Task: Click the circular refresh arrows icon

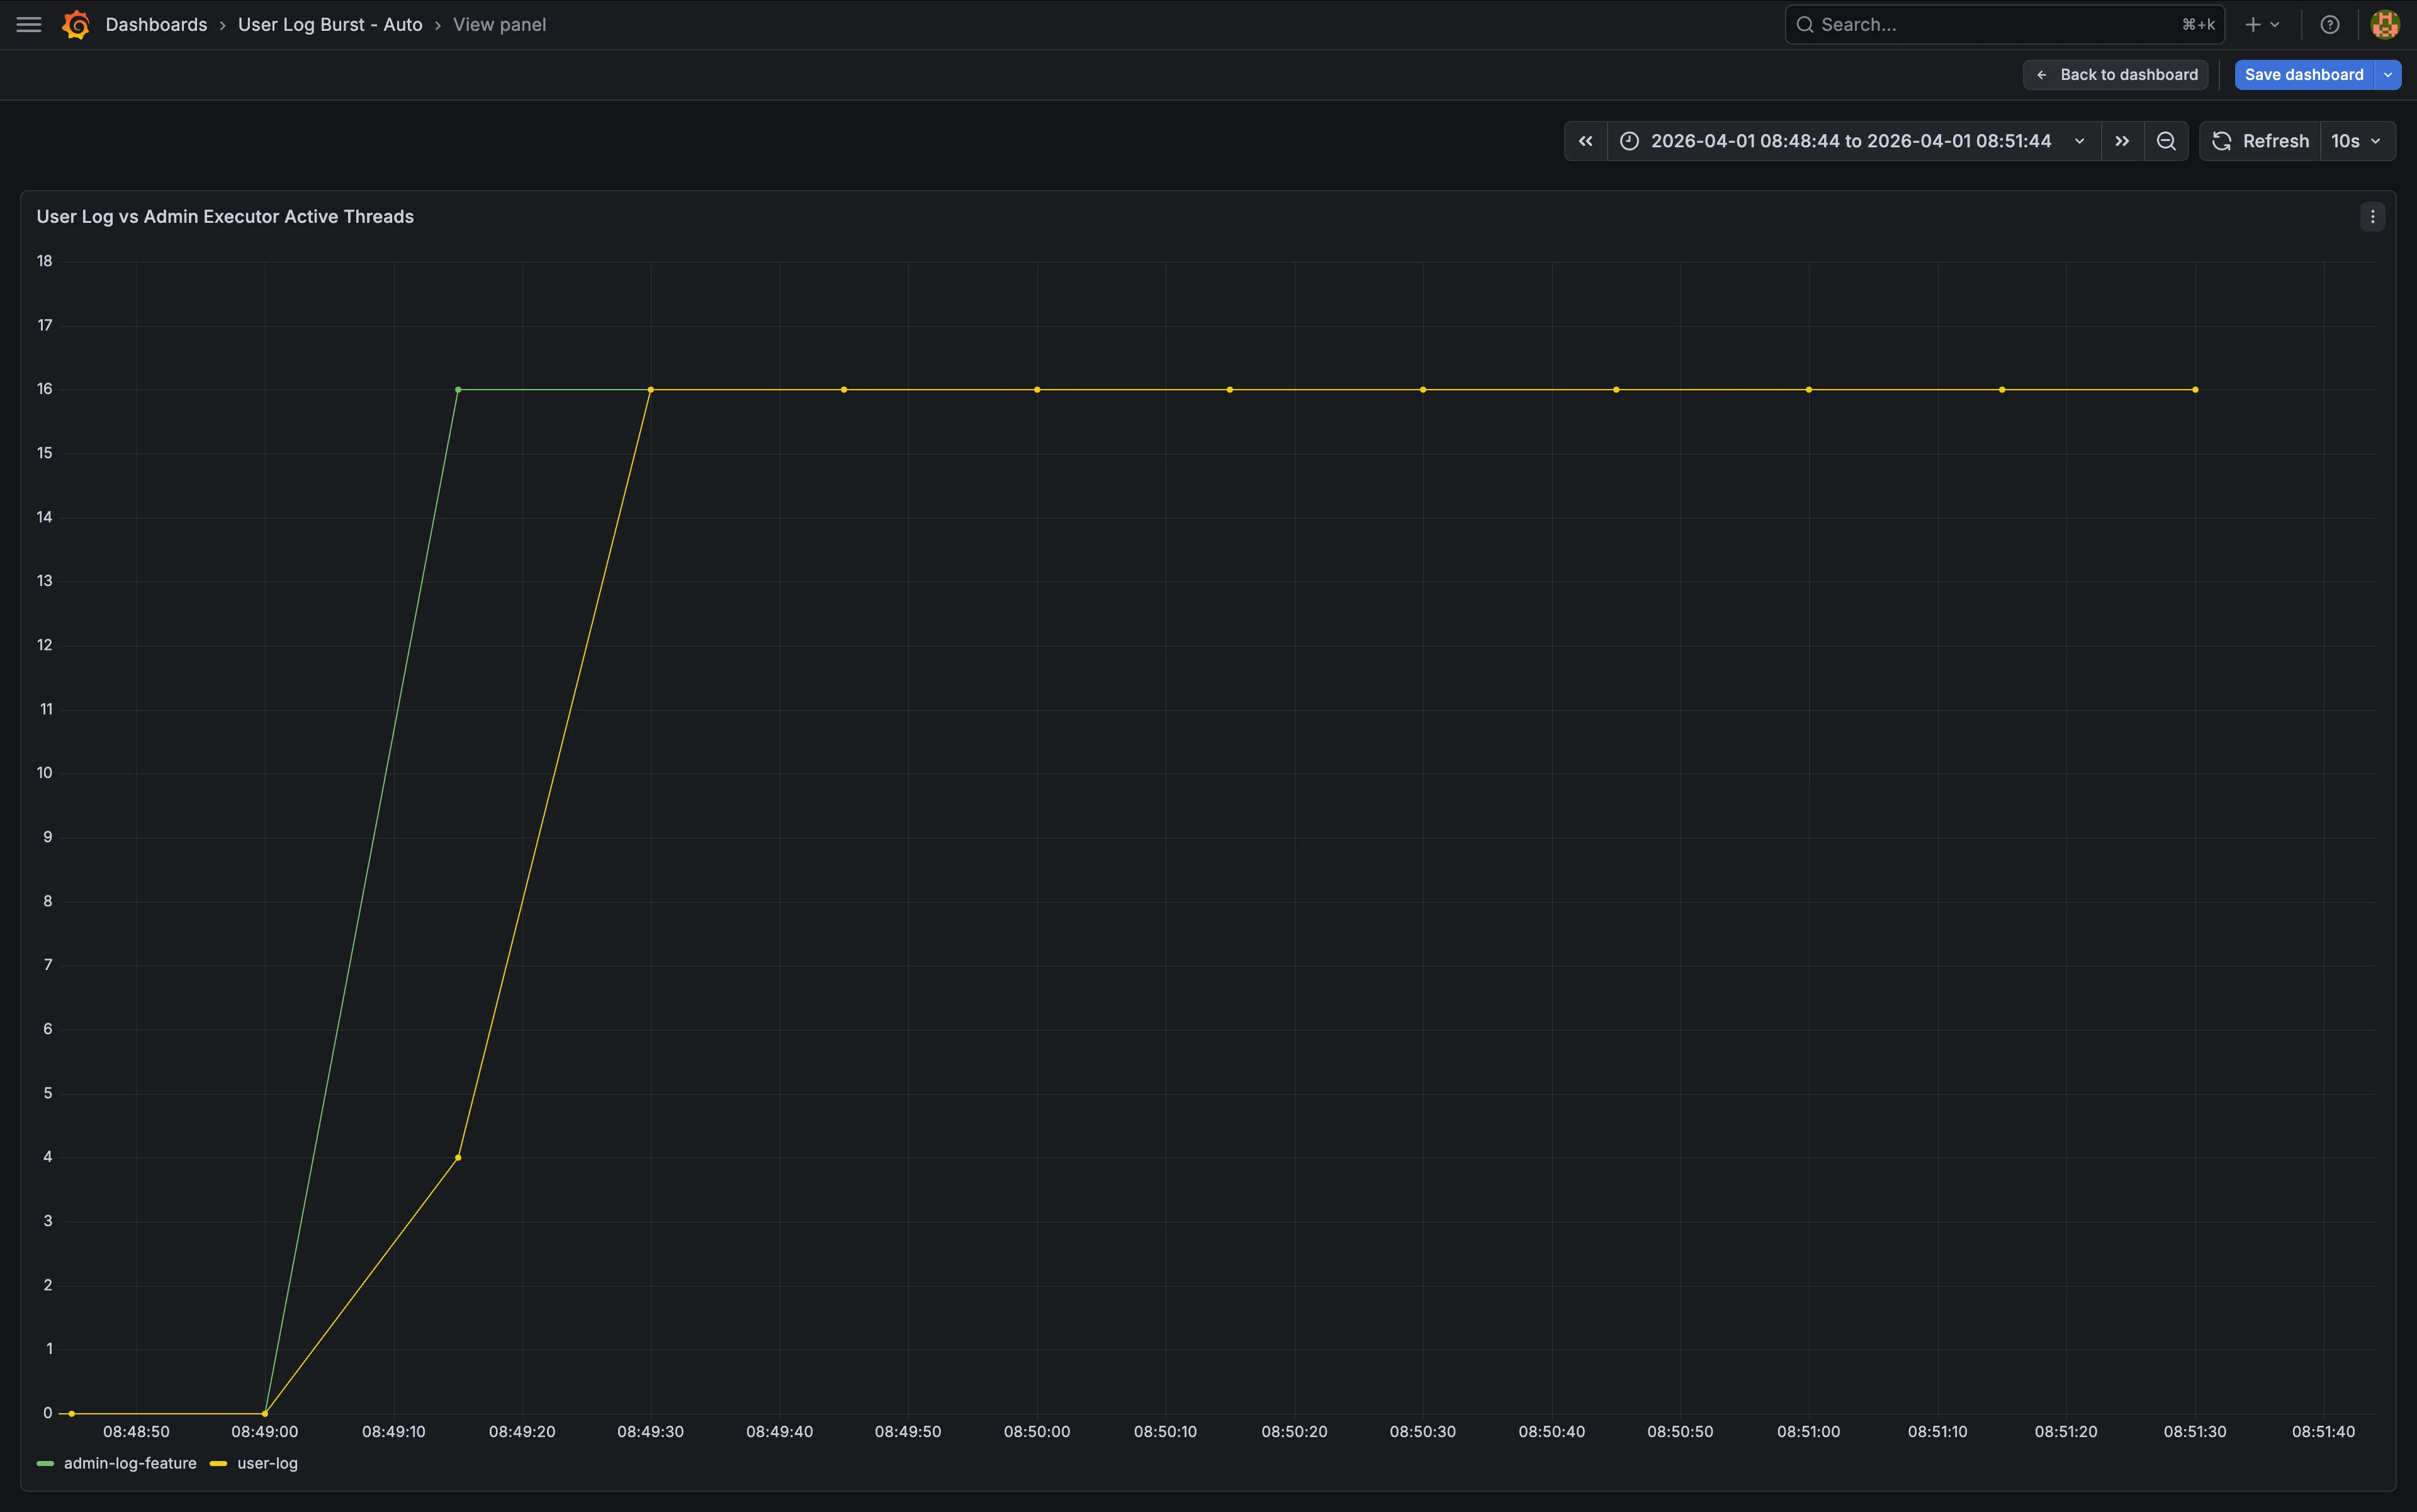Action: tap(2222, 141)
